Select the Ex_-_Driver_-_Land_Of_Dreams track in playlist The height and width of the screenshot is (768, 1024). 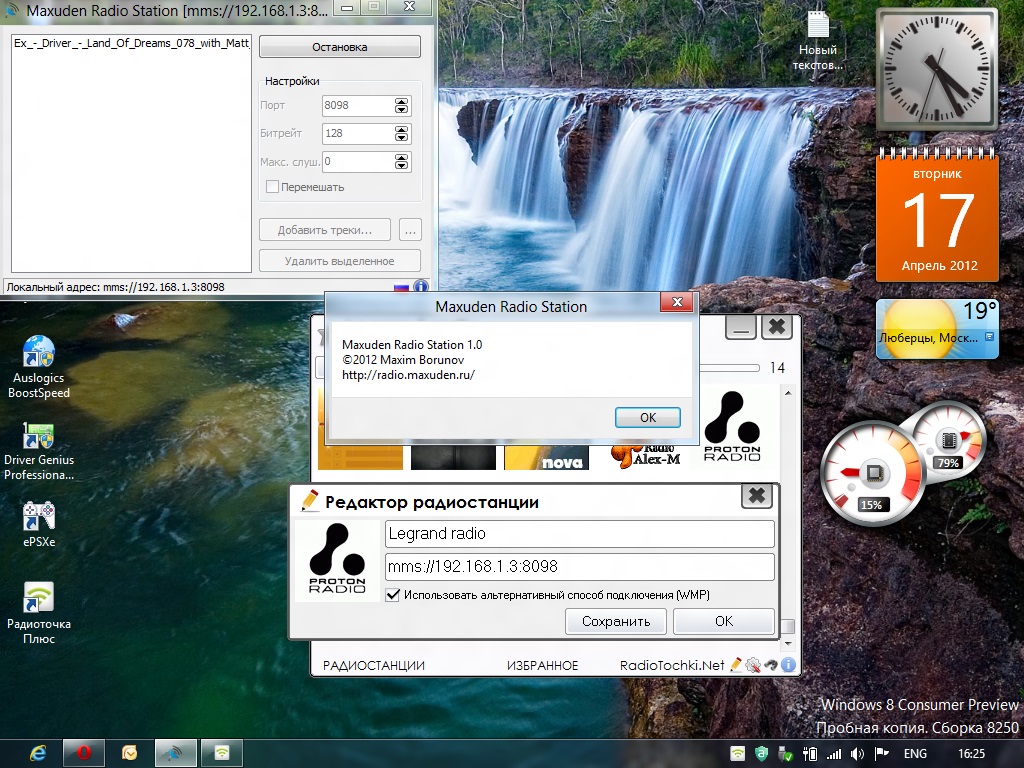131,43
